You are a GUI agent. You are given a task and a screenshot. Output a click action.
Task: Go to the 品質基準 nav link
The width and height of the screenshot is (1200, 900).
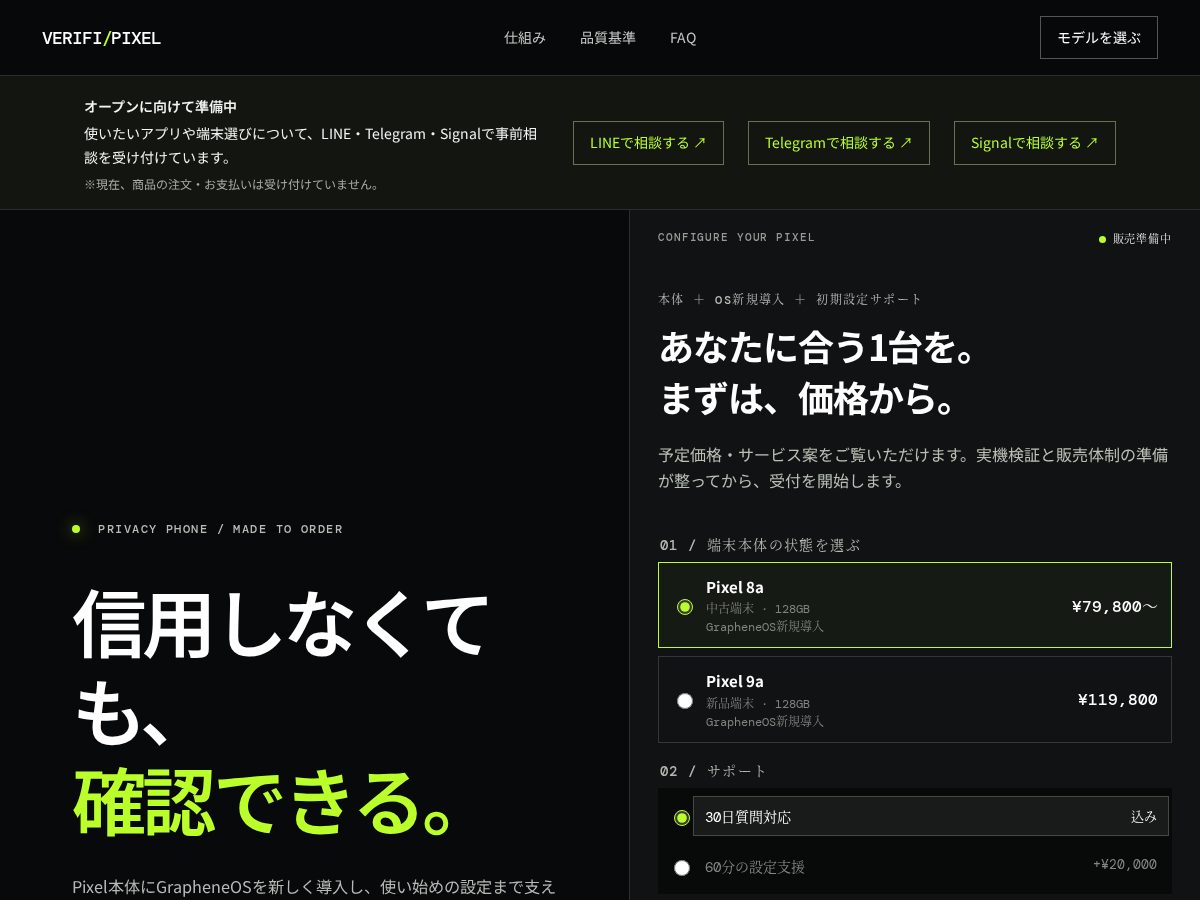(608, 38)
